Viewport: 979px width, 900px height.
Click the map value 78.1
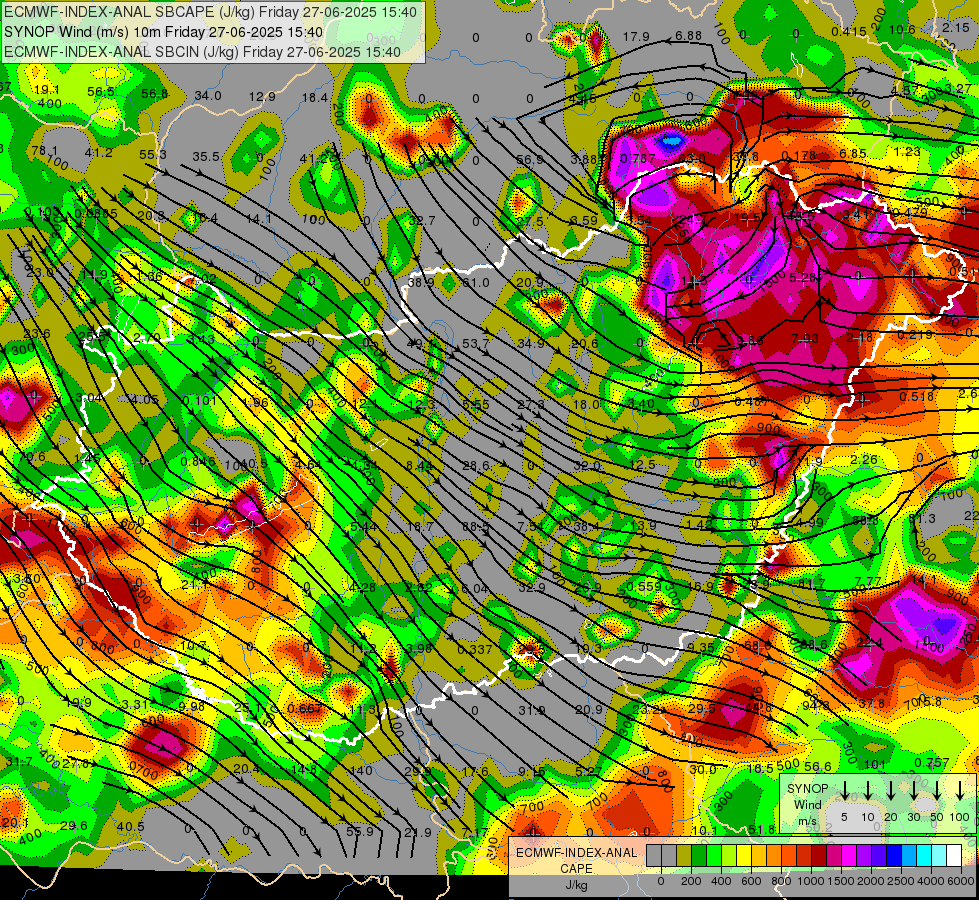(x=44, y=151)
